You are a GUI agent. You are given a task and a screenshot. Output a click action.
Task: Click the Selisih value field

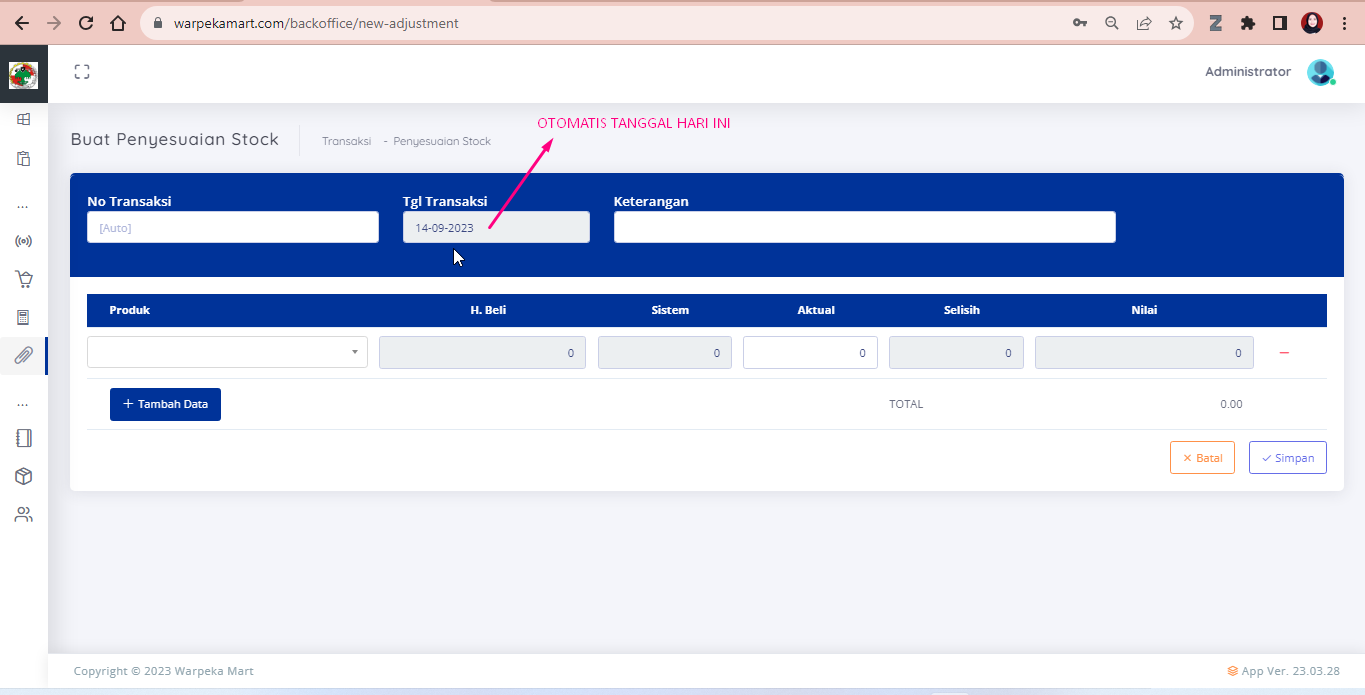[x=956, y=352]
